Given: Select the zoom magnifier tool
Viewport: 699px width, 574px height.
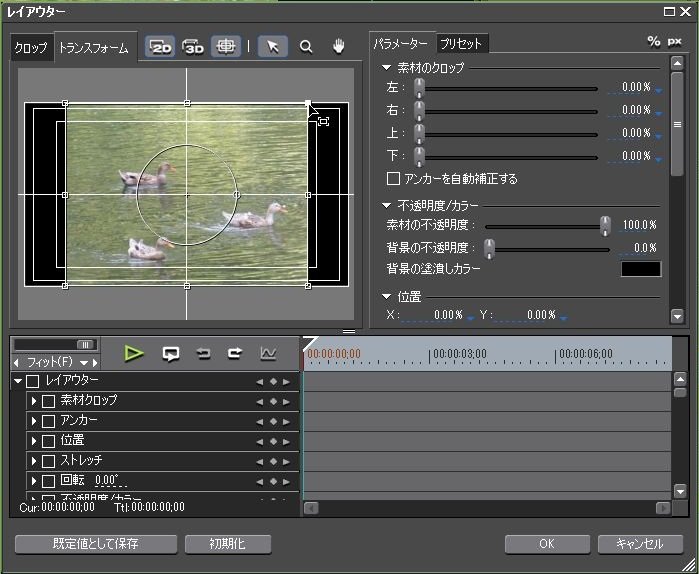Looking at the screenshot, I should coord(306,46).
